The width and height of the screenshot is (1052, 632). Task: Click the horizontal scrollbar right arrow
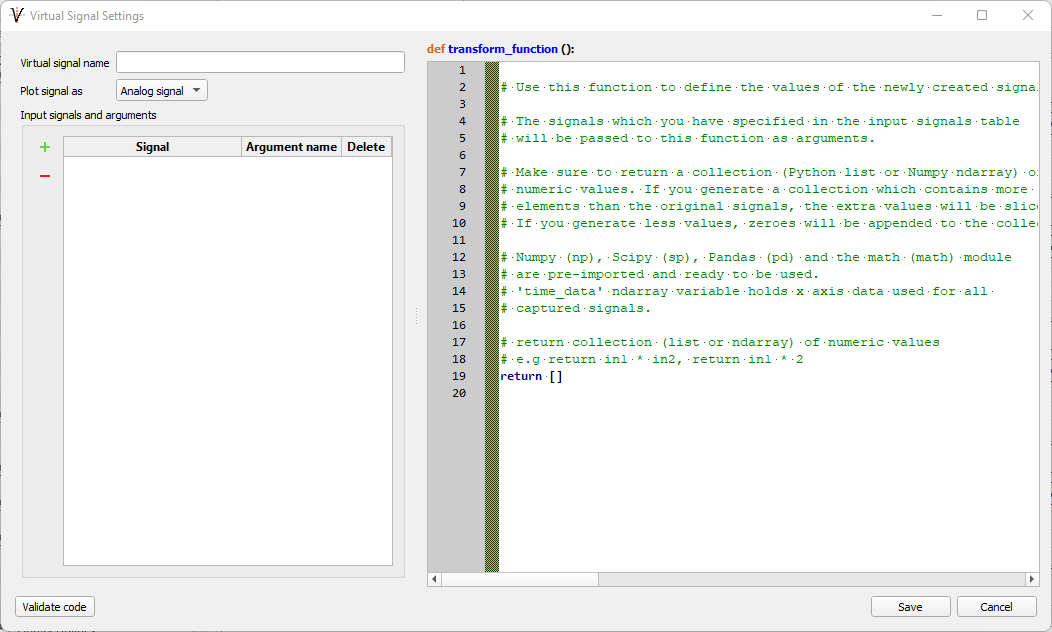pyautogui.click(x=1032, y=579)
